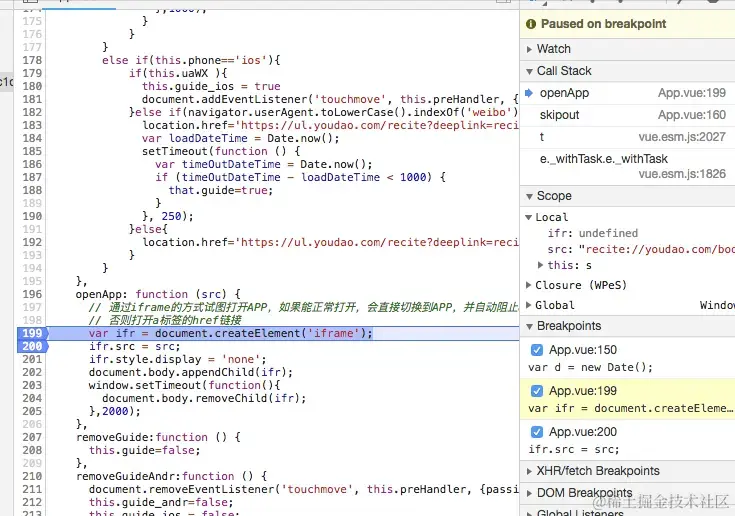Open vue.esm.js:2027 source link
Screen dimensions: 735x516
click(682, 137)
